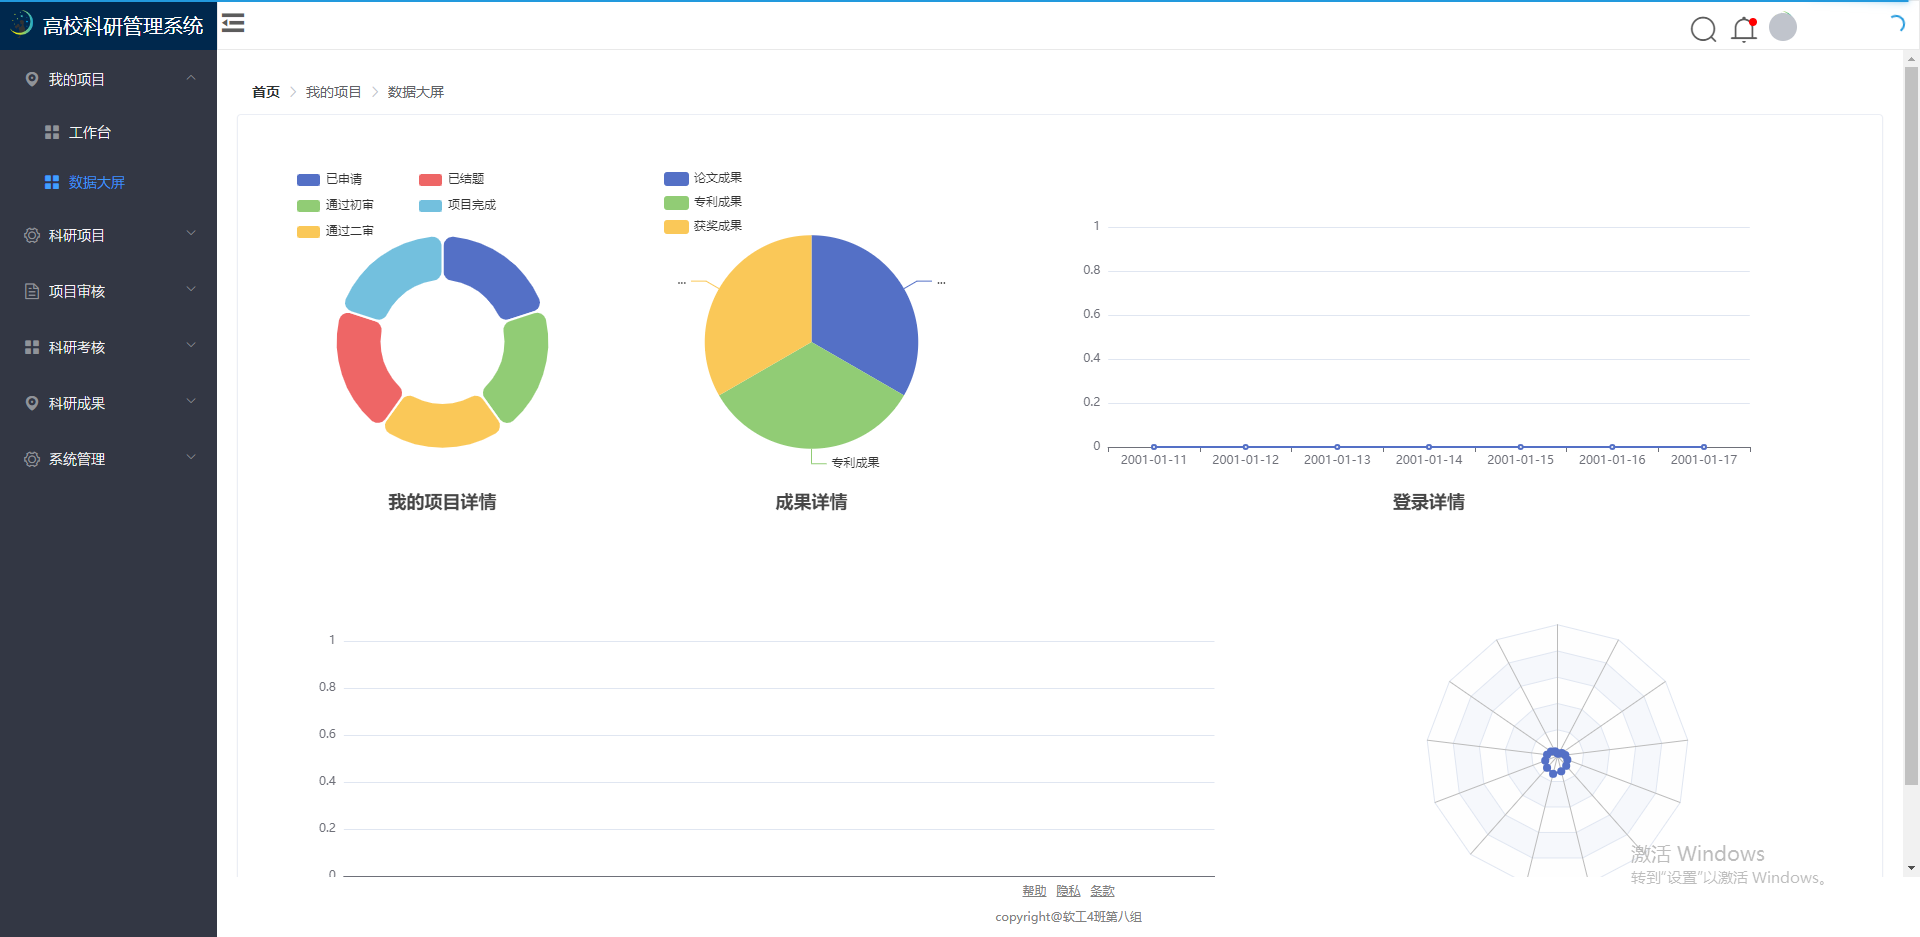The width and height of the screenshot is (1920, 937).
Task: Open the notifications bell icon
Action: click(1744, 29)
